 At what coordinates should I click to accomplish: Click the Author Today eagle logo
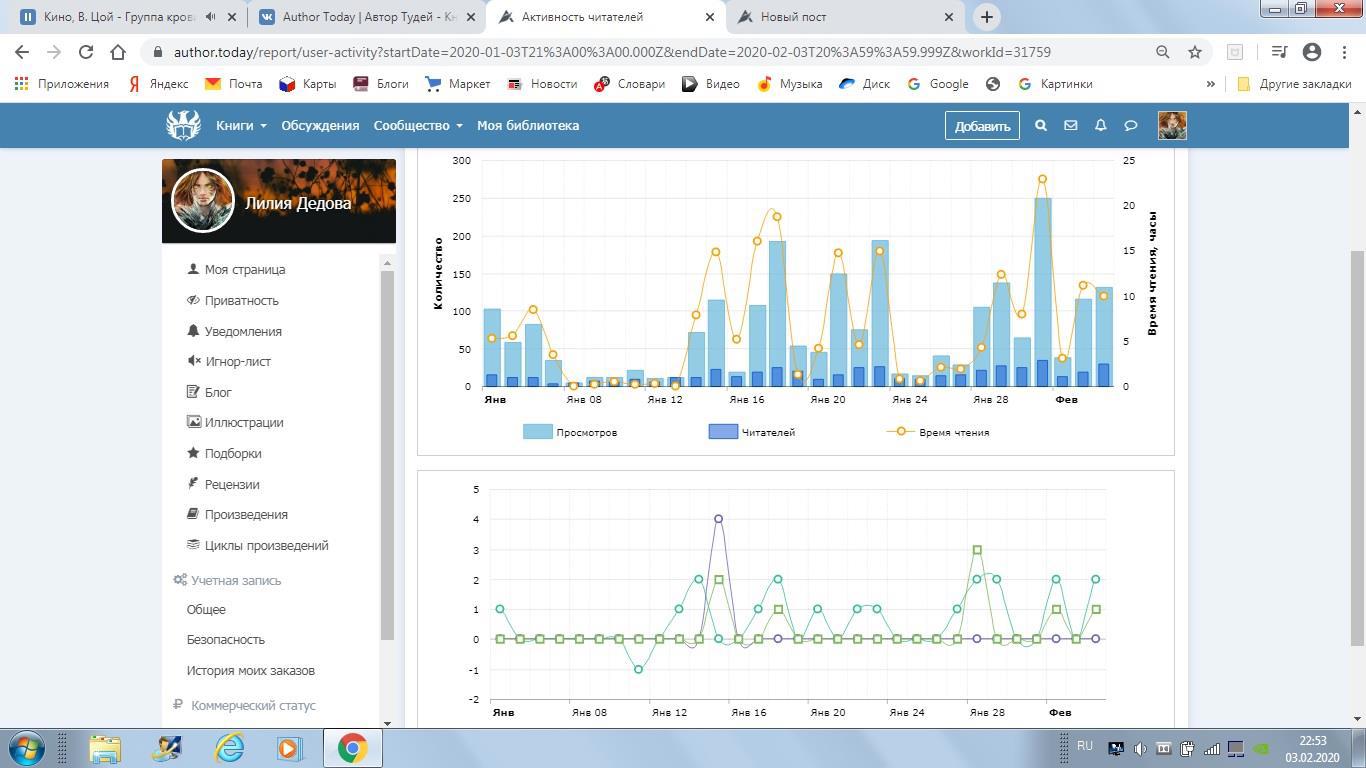(183, 125)
